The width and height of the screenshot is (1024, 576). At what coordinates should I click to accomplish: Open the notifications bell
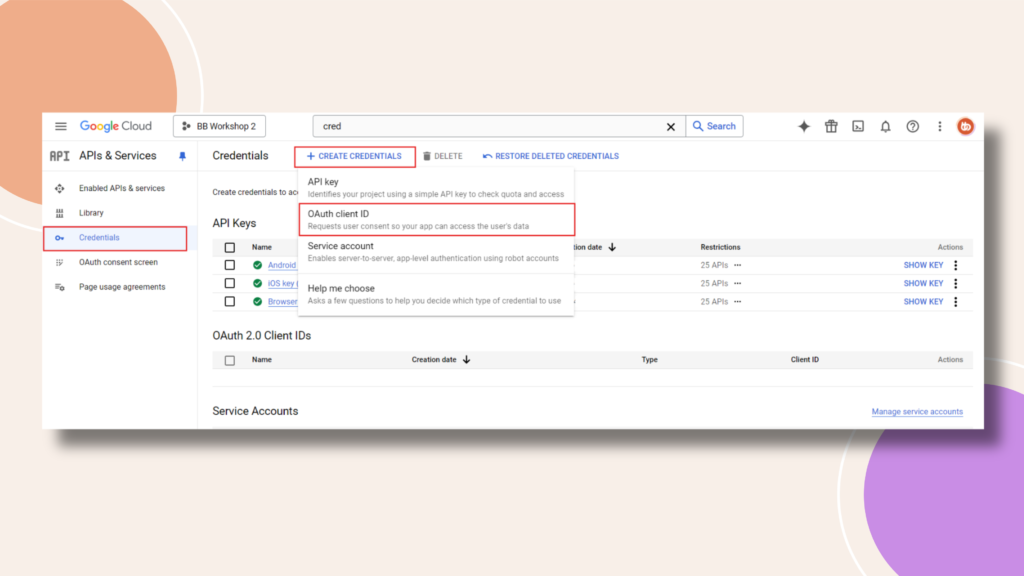click(x=886, y=127)
